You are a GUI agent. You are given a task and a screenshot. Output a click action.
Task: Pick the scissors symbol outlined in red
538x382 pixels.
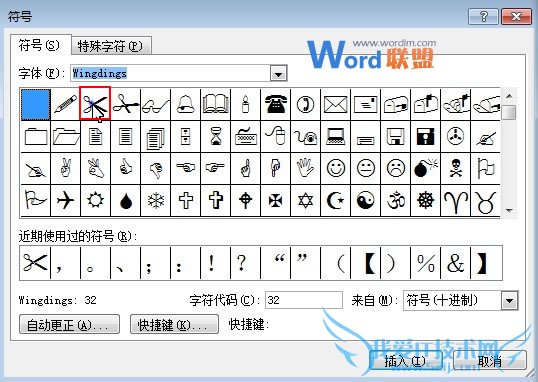click(x=95, y=103)
